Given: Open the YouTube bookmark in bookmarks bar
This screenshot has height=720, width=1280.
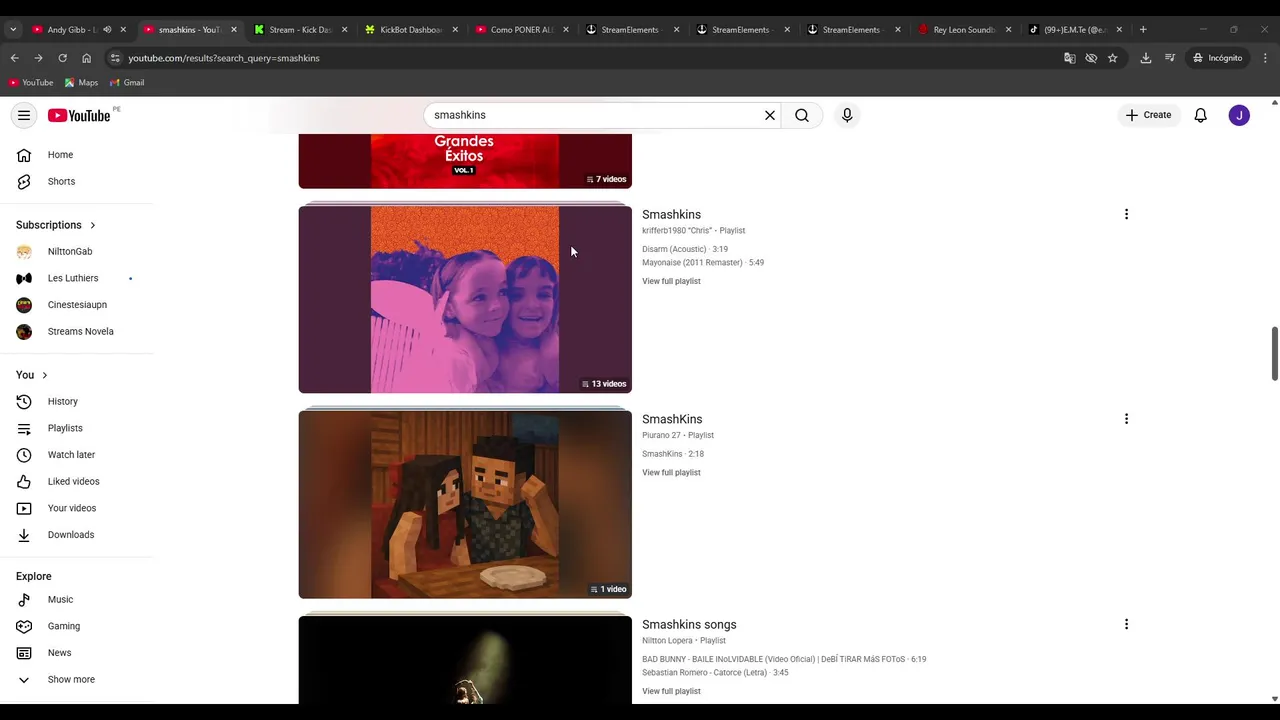Looking at the screenshot, I should tap(31, 83).
